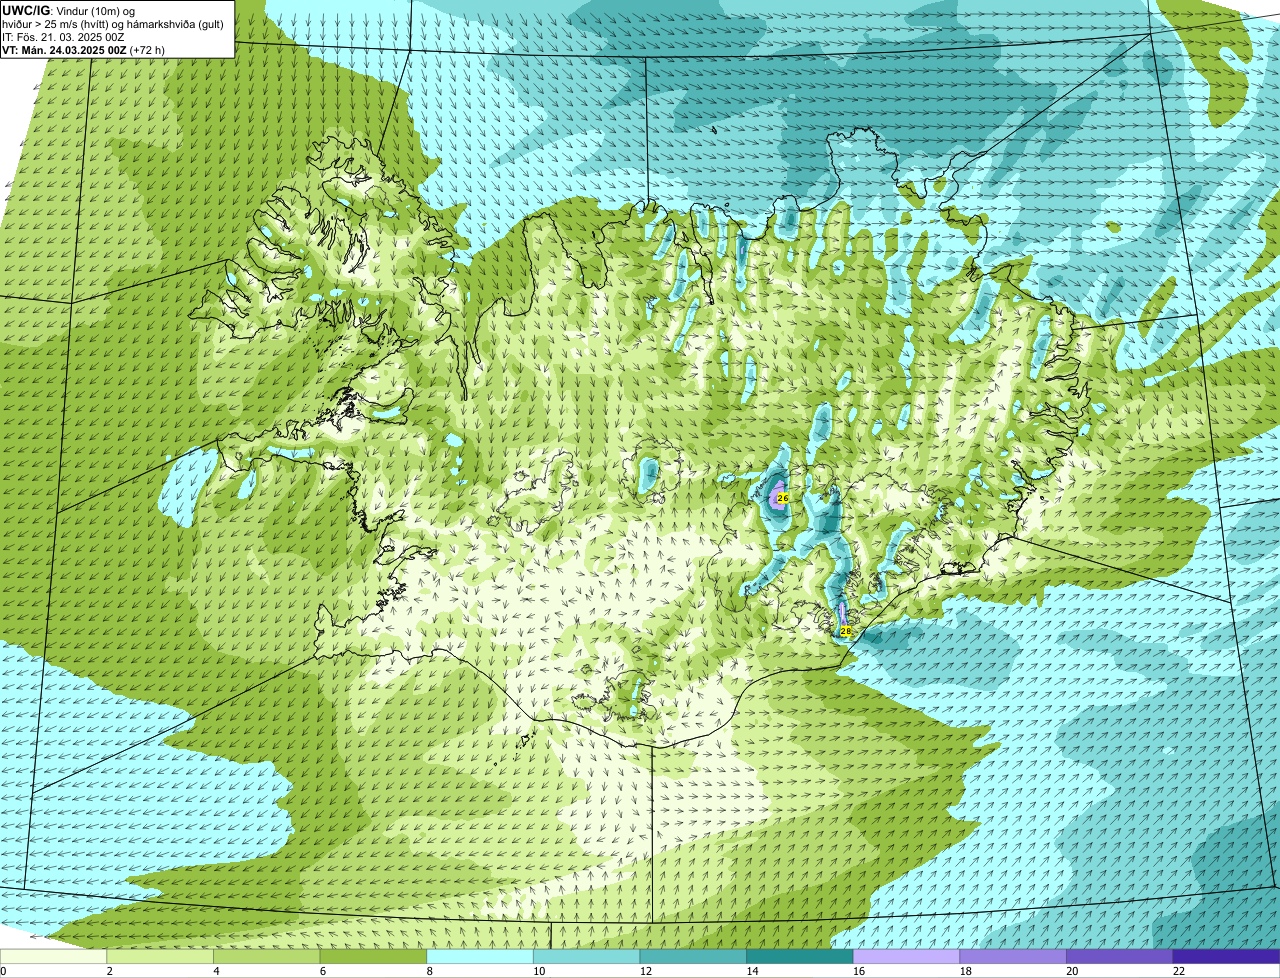Viewport: 1280px width, 978px height.
Task: Click the 4–6 m/s green legend swatch
Action: (267, 956)
